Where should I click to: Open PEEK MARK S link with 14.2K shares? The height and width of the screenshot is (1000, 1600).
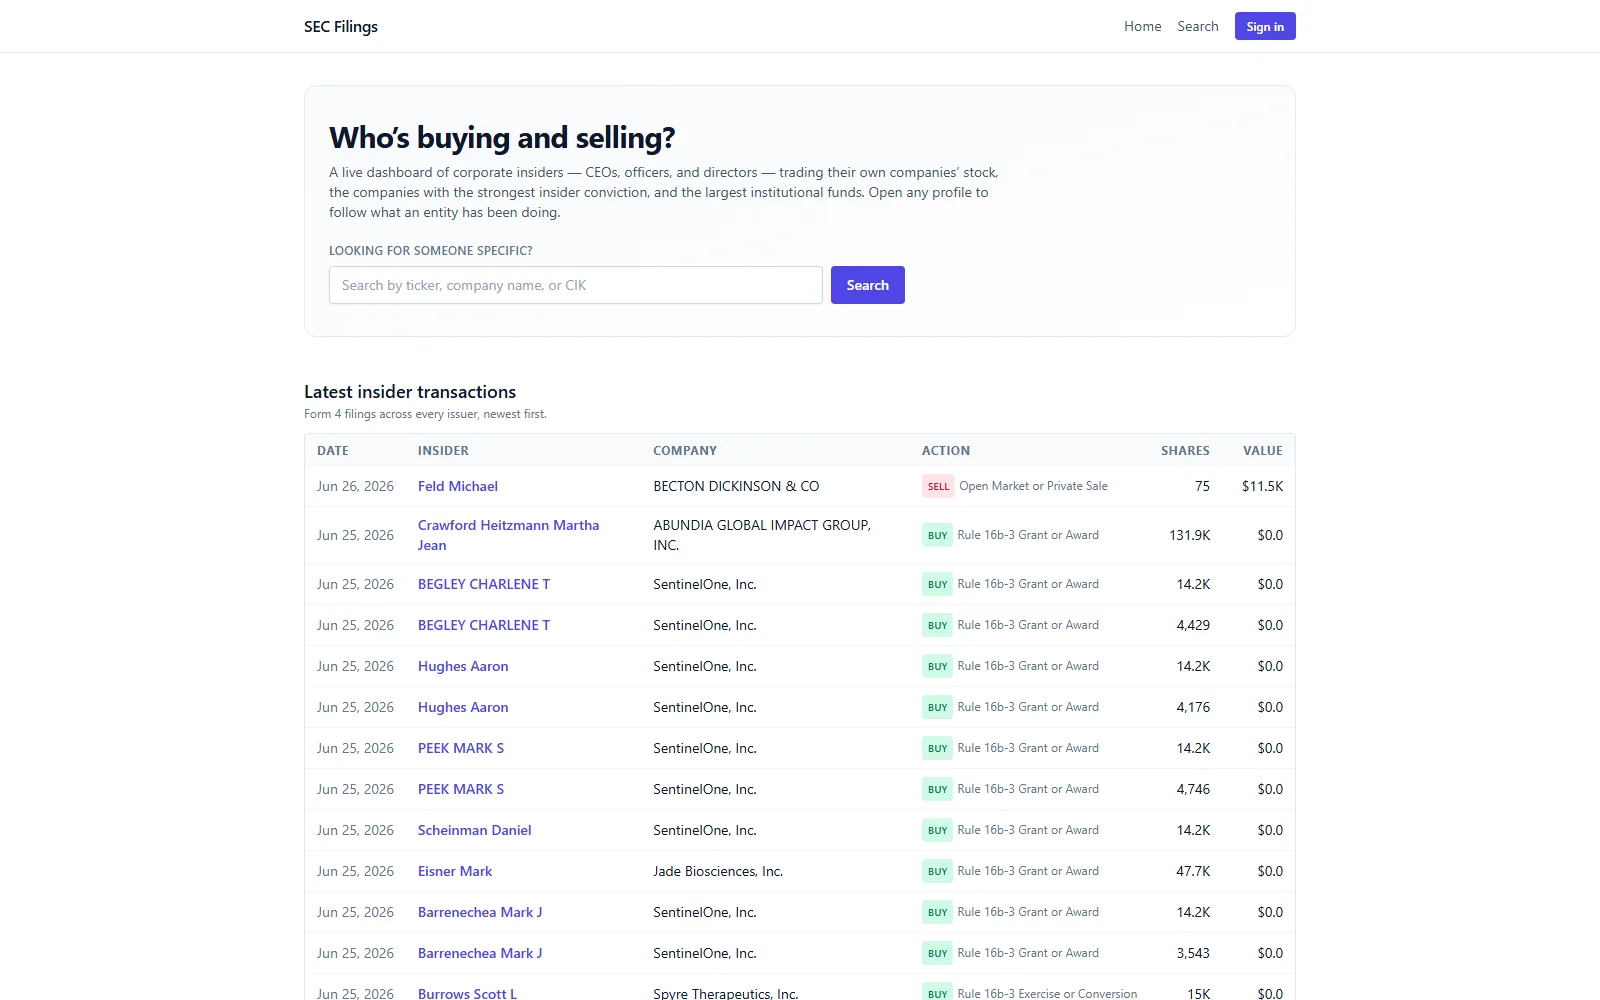[461, 748]
